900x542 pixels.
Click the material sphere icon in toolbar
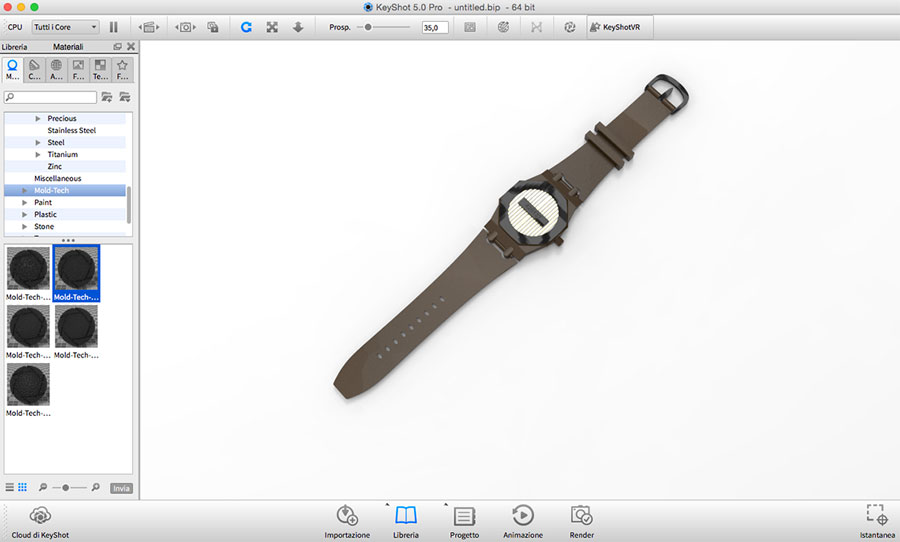(503, 27)
